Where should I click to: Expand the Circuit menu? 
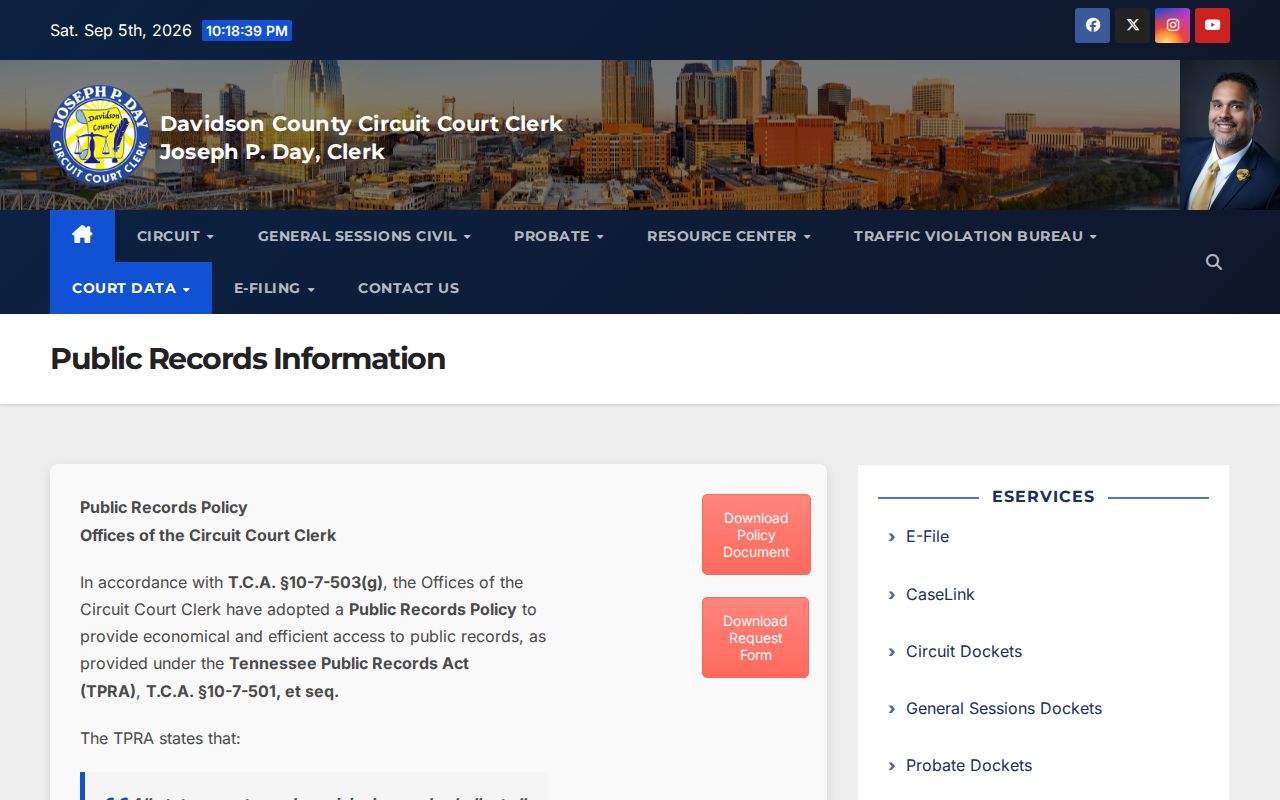175,236
